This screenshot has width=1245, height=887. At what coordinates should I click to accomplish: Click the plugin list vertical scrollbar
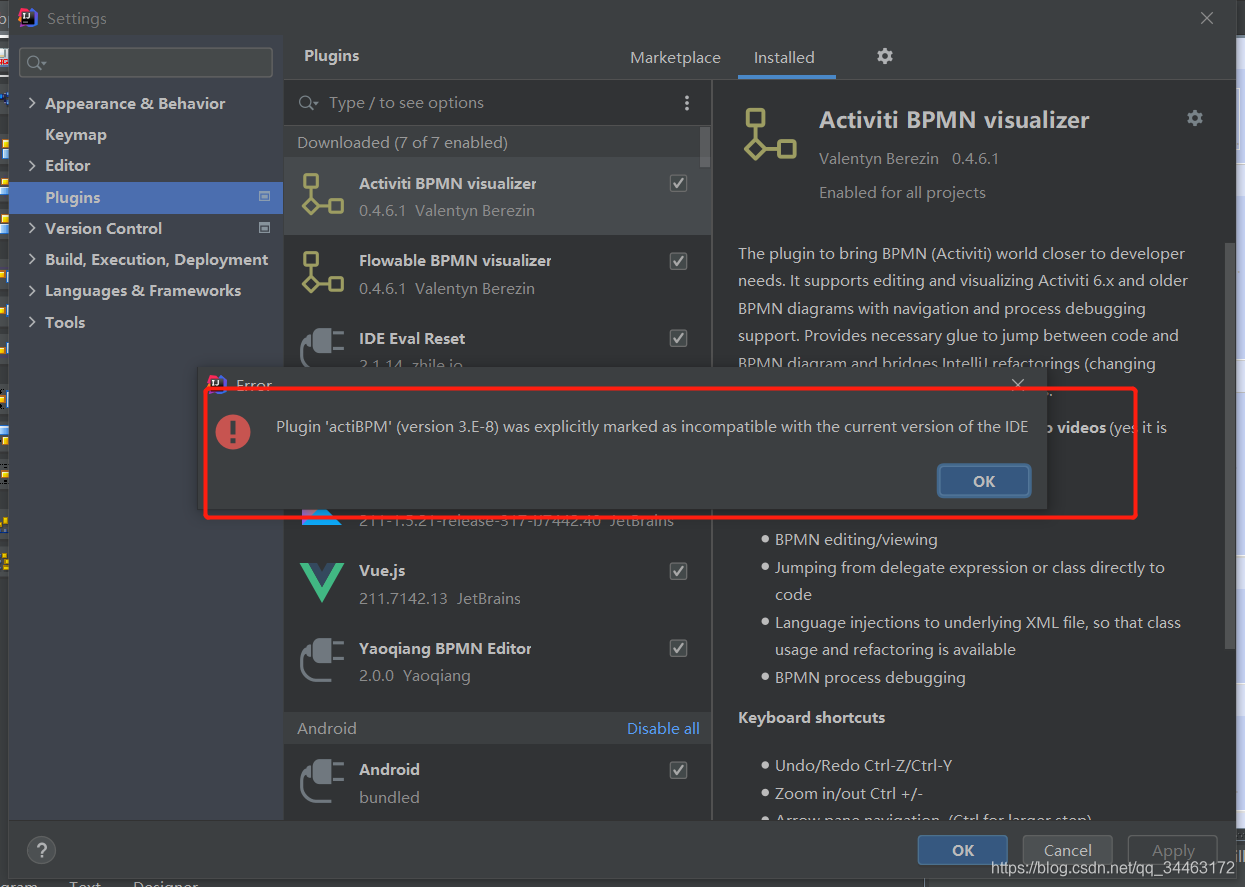tap(705, 146)
